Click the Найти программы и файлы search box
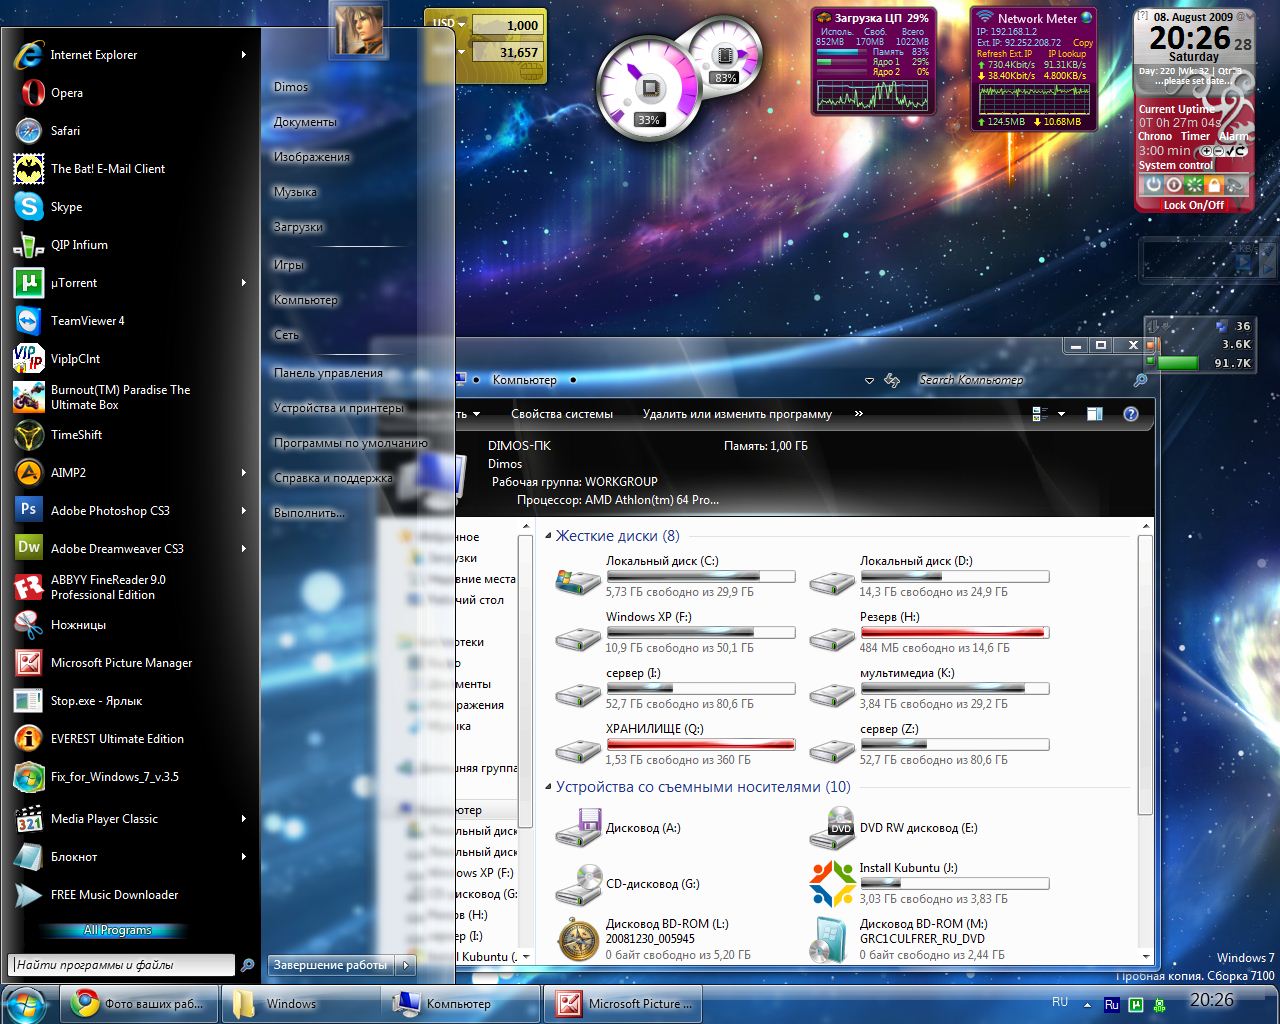The height and width of the screenshot is (1024, 1280). point(121,965)
